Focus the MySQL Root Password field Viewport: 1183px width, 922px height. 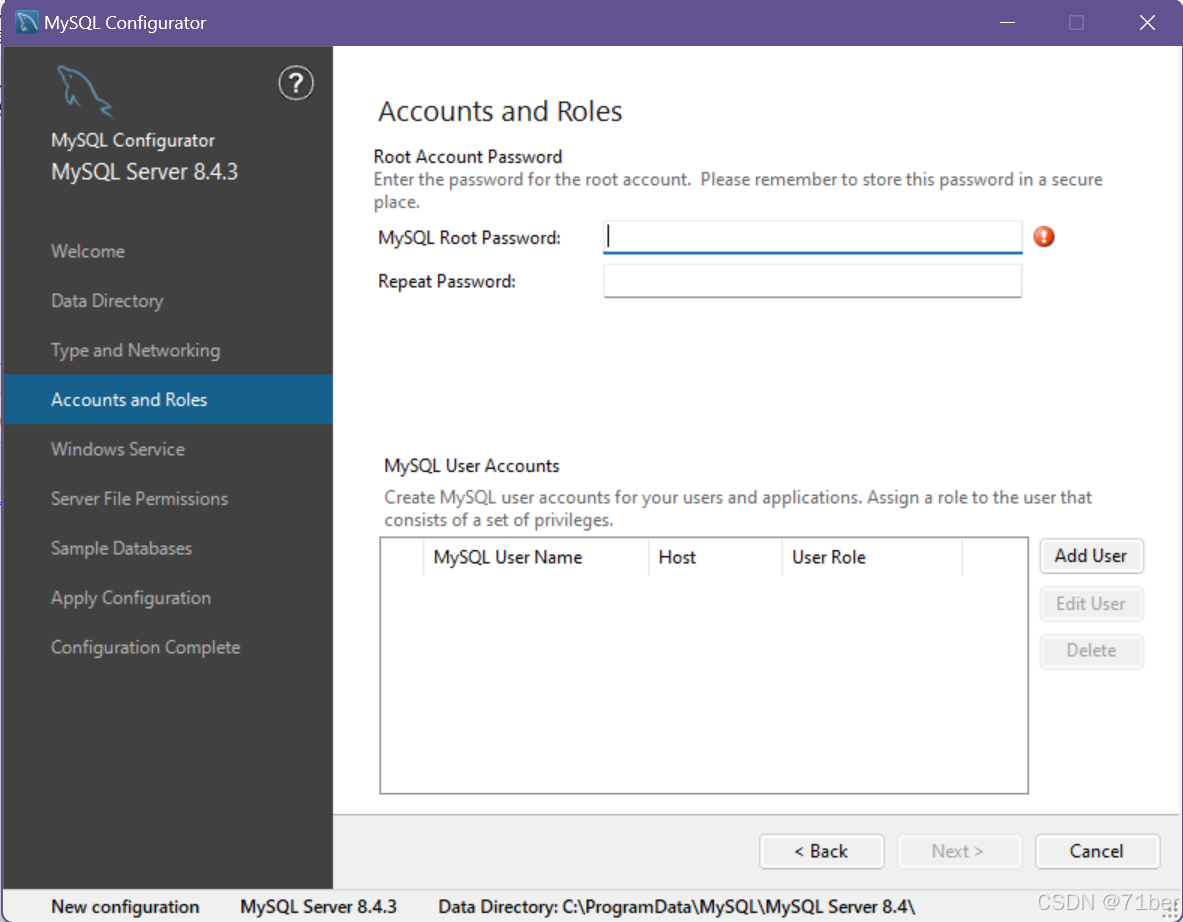(x=813, y=237)
